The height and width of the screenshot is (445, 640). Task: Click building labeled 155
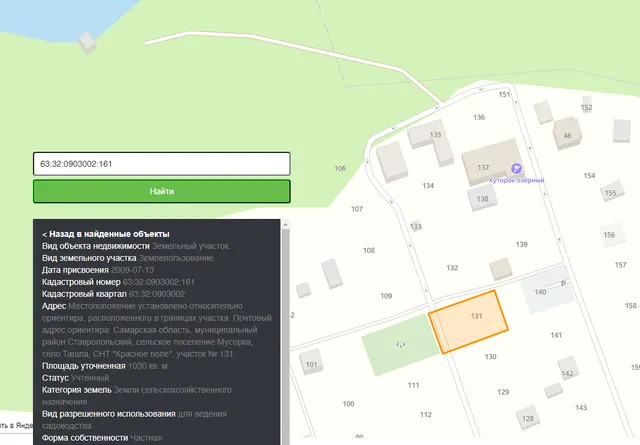click(x=612, y=192)
